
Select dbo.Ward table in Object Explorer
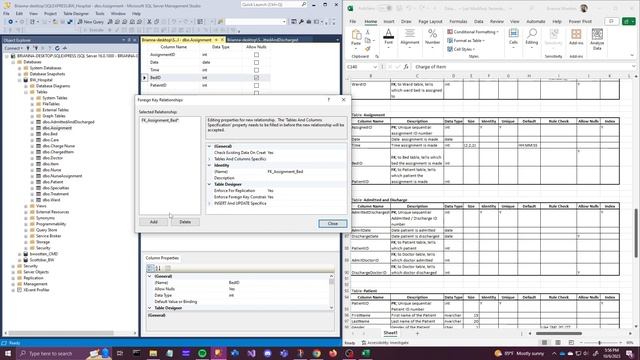51,200
